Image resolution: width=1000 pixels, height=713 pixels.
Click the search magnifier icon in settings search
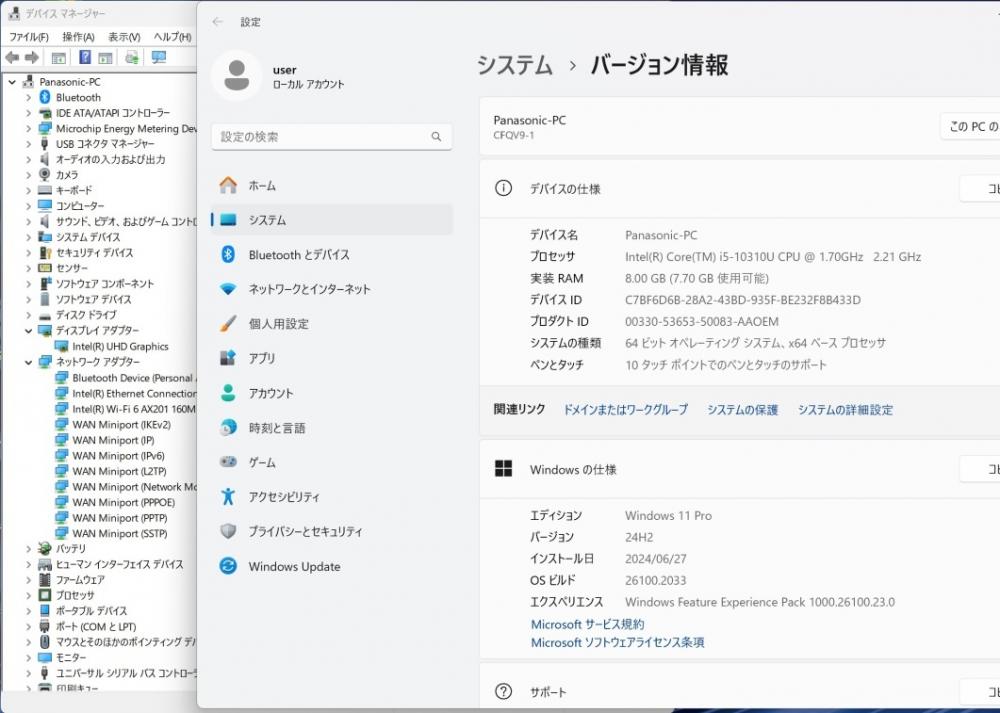point(436,137)
